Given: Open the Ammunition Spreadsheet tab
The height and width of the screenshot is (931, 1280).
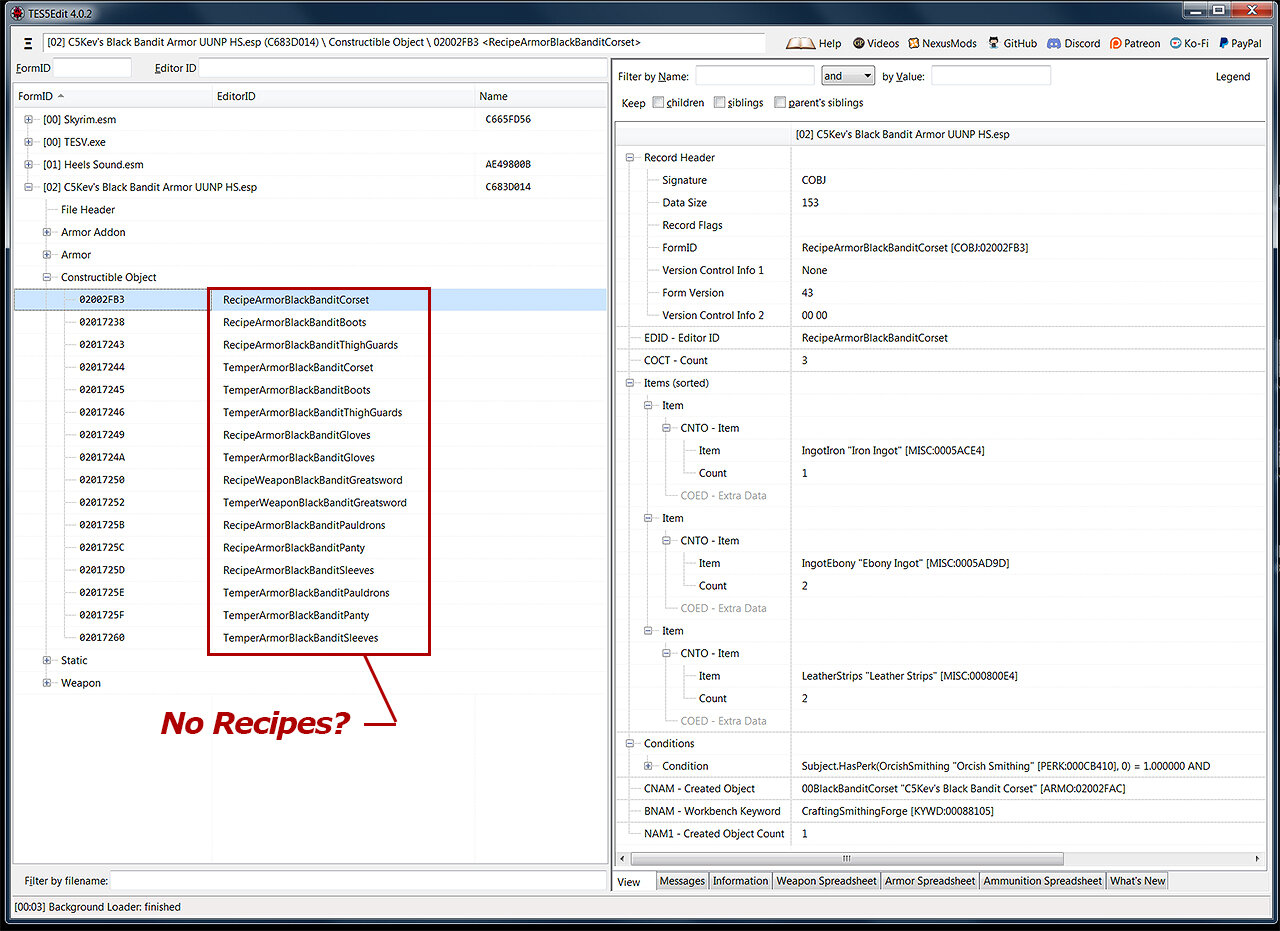Looking at the screenshot, I should click(1043, 881).
